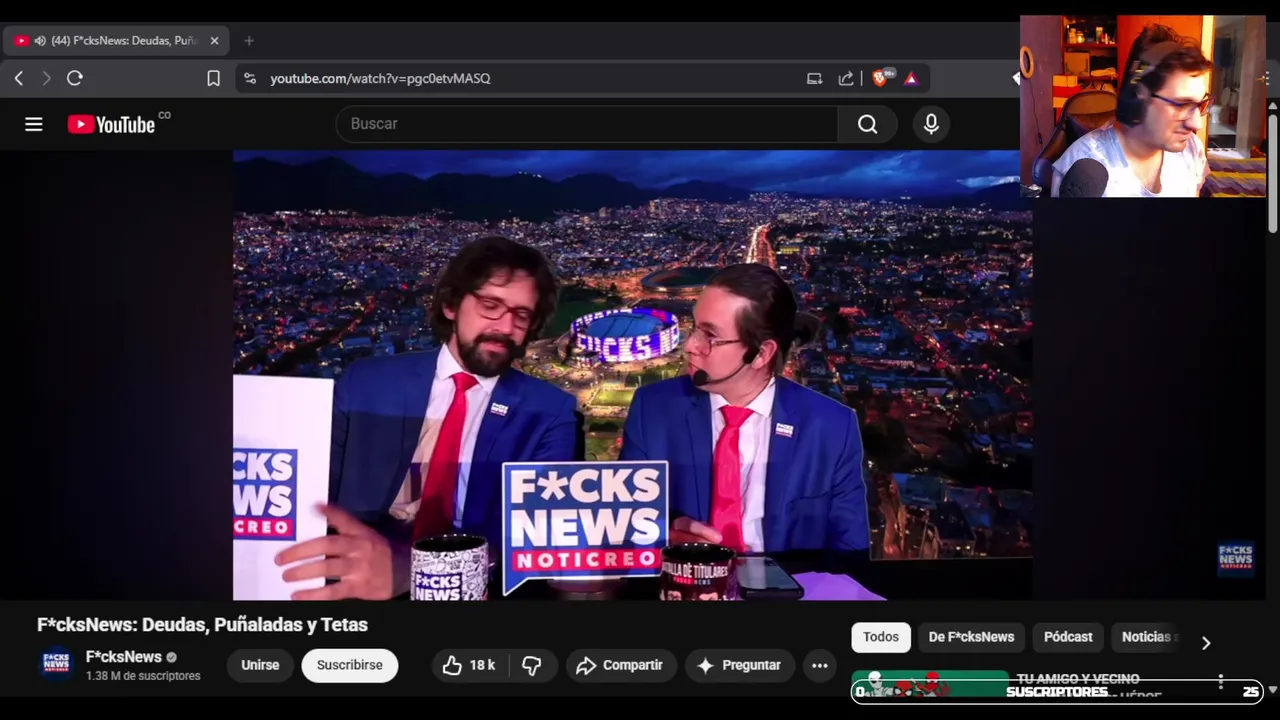Select the Pódcast filter chip

(1068, 637)
